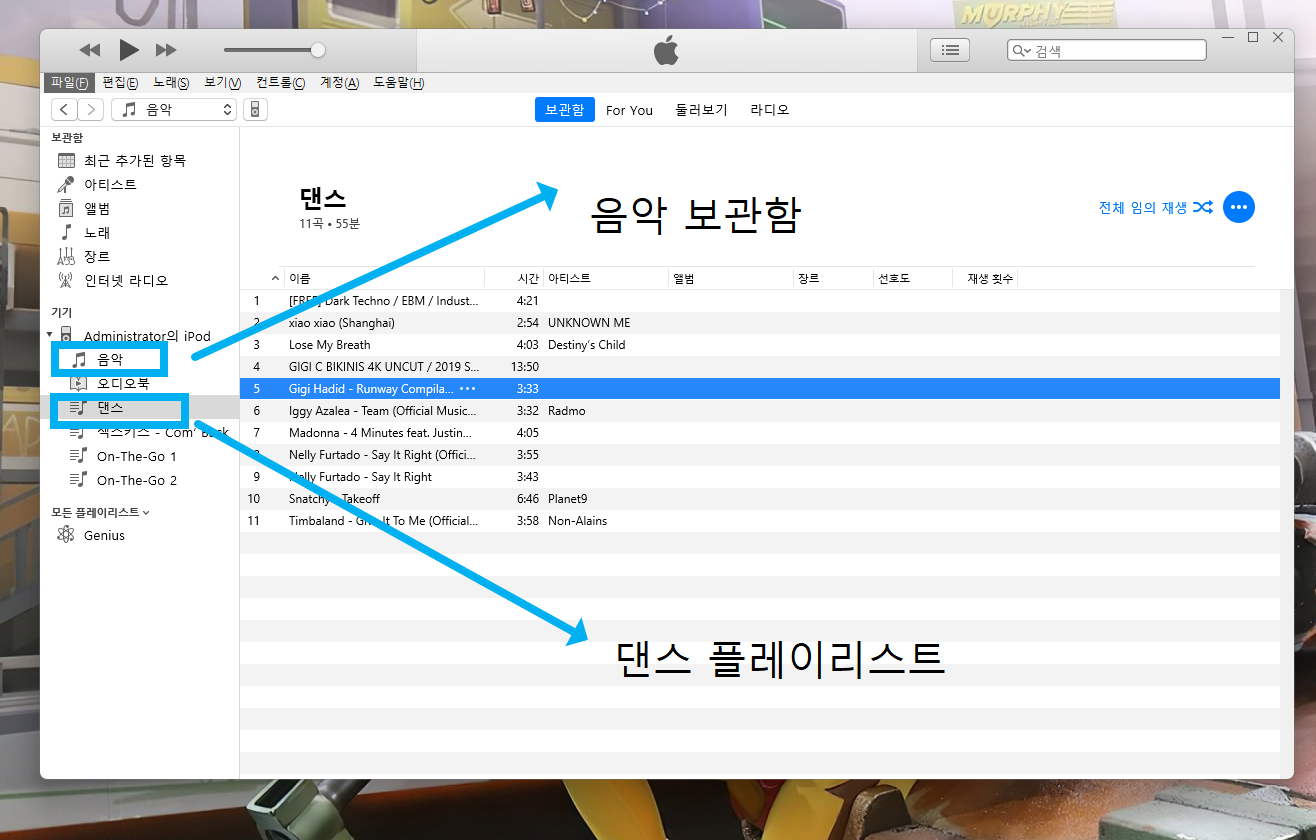Open the 파일 menu
Image resolution: width=1316 pixels, height=840 pixels.
click(x=70, y=83)
